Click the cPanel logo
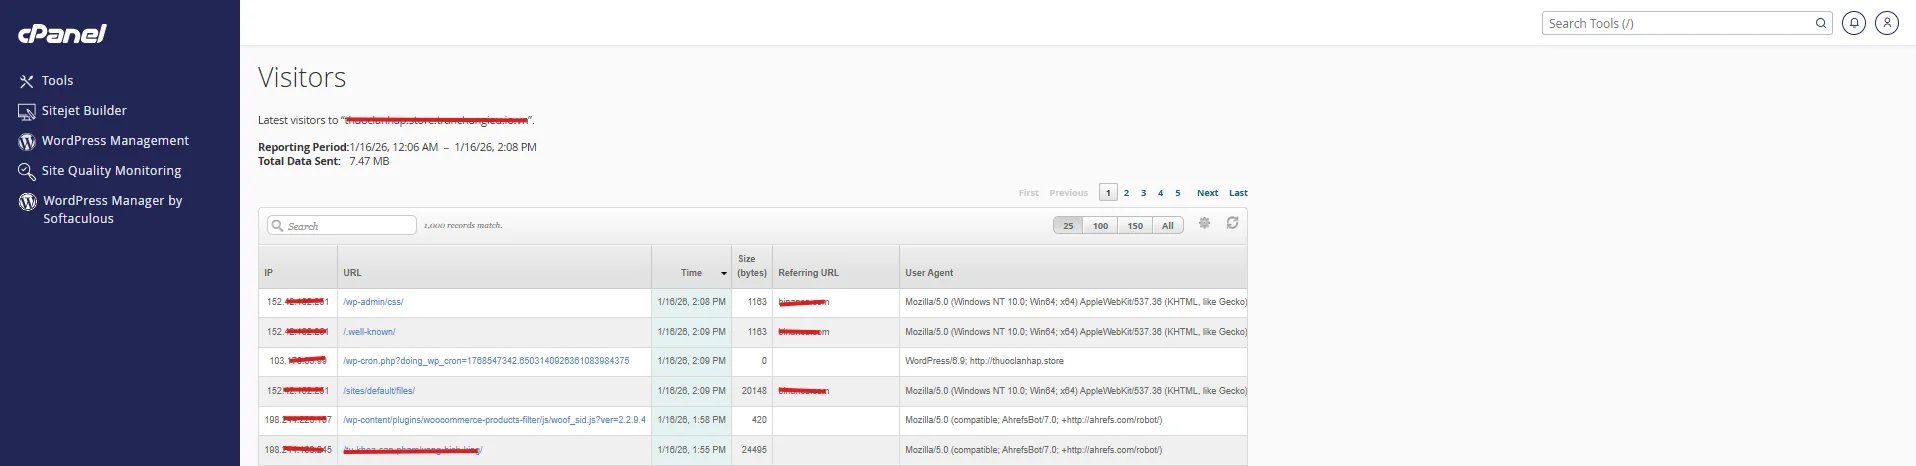Image resolution: width=1916 pixels, height=466 pixels. pos(62,33)
